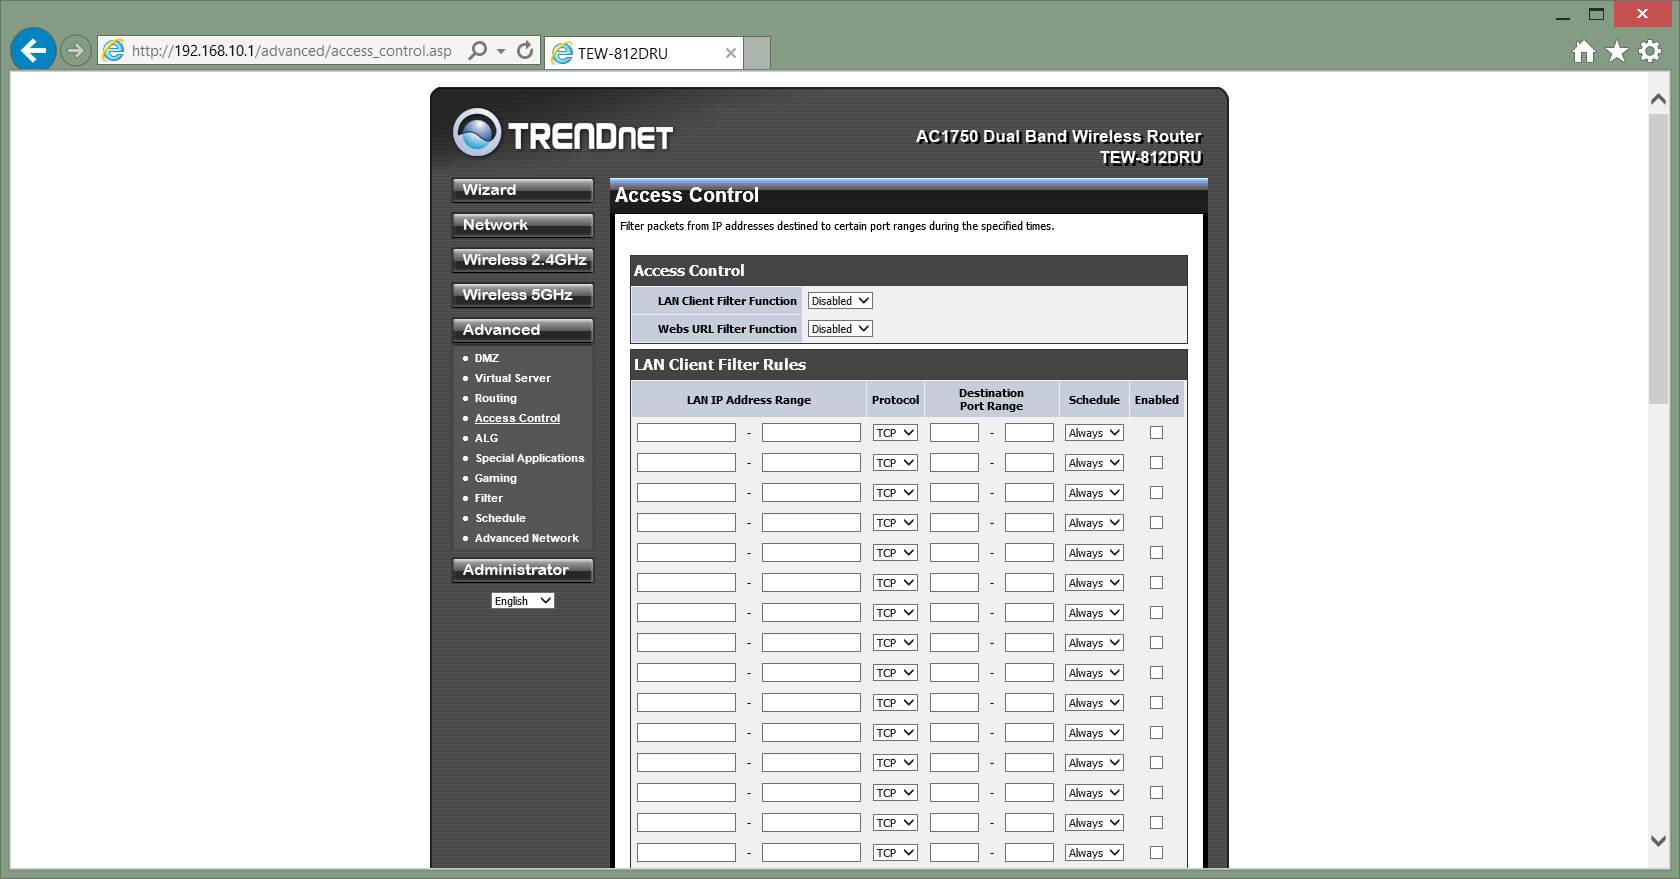Go to Virtual Server page
This screenshot has width=1680, height=879.
(513, 378)
